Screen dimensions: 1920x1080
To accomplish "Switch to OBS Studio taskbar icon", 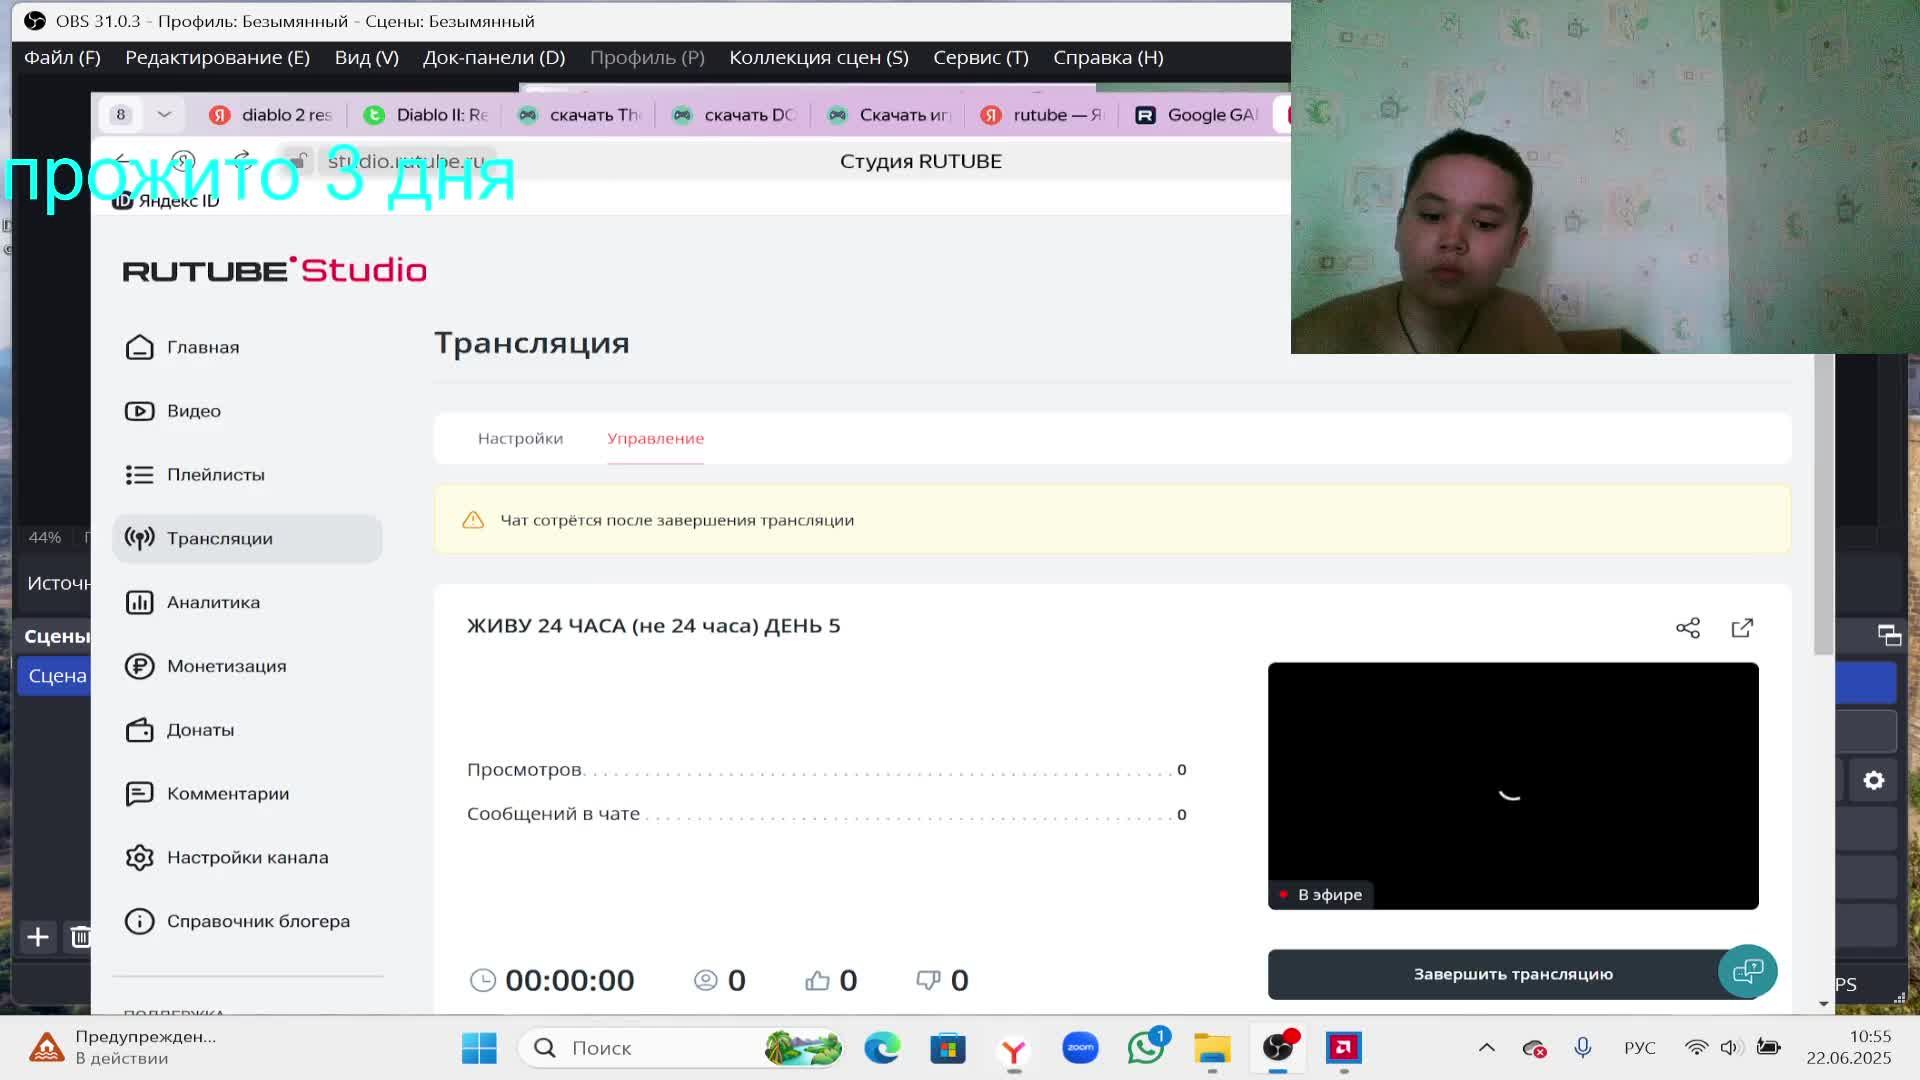I will tap(1278, 1048).
